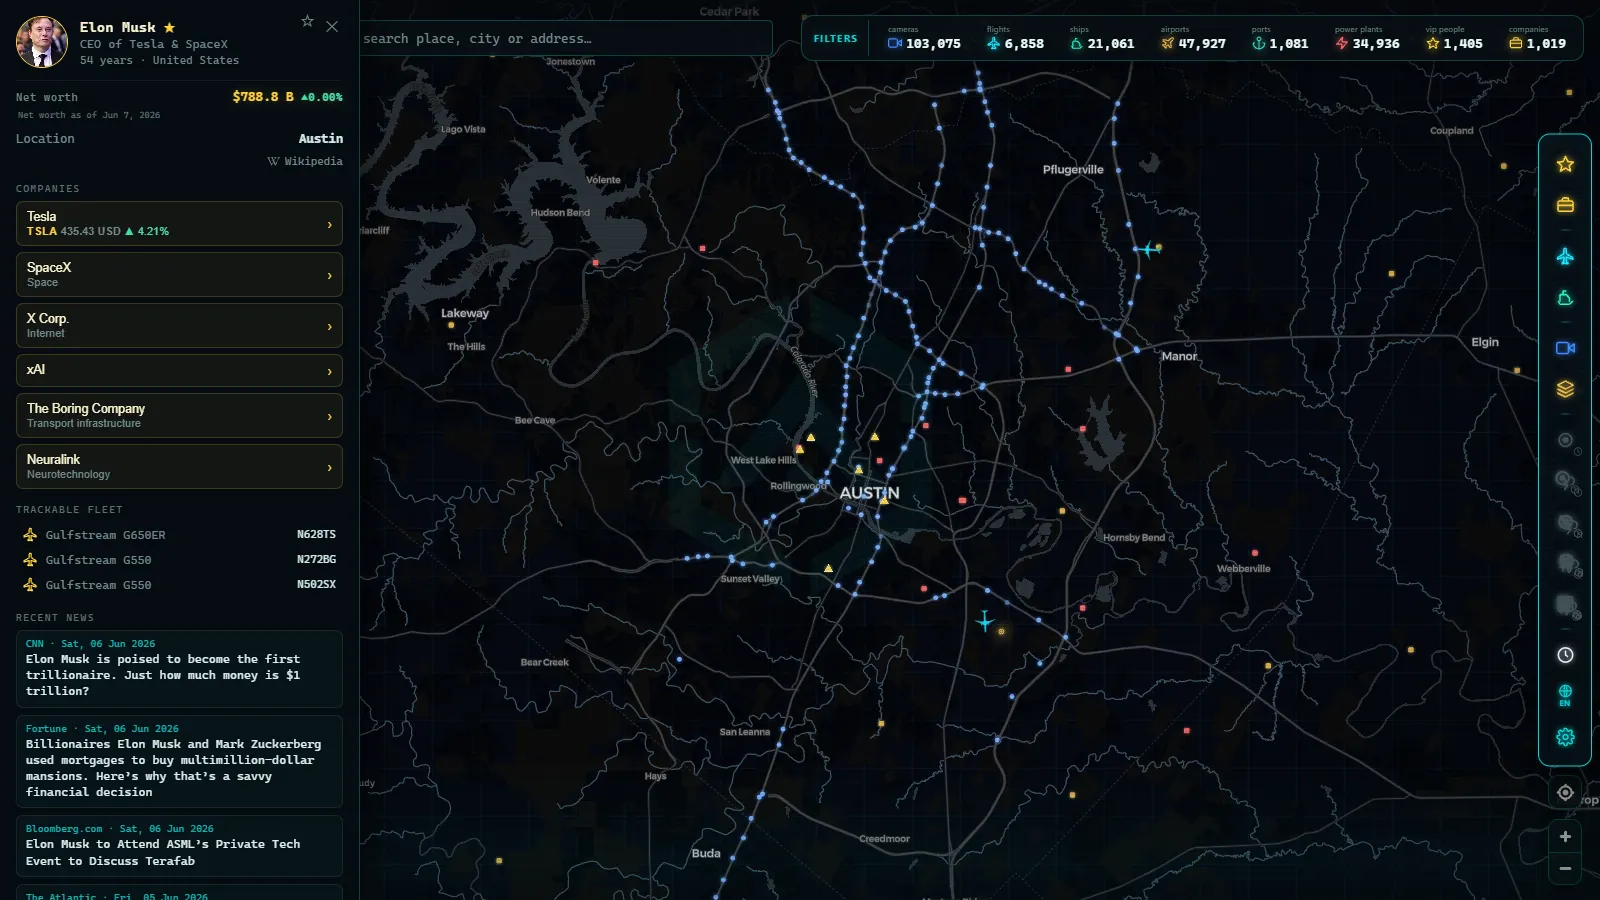Toggle the power plants 34,936 filter
Screen dimensions: 1600x900
click(1367, 39)
